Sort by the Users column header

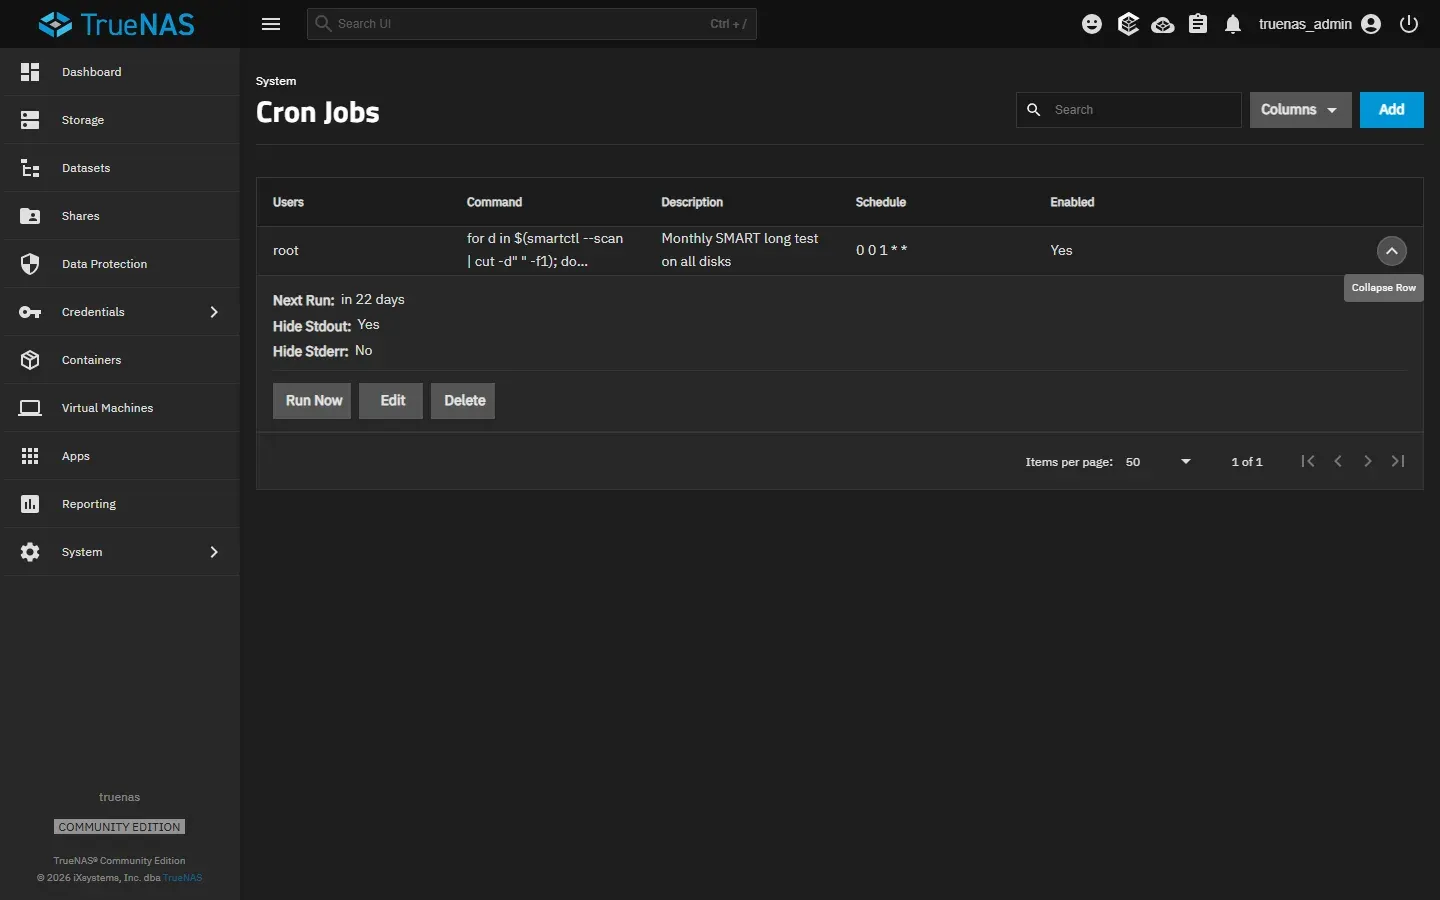tap(288, 202)
